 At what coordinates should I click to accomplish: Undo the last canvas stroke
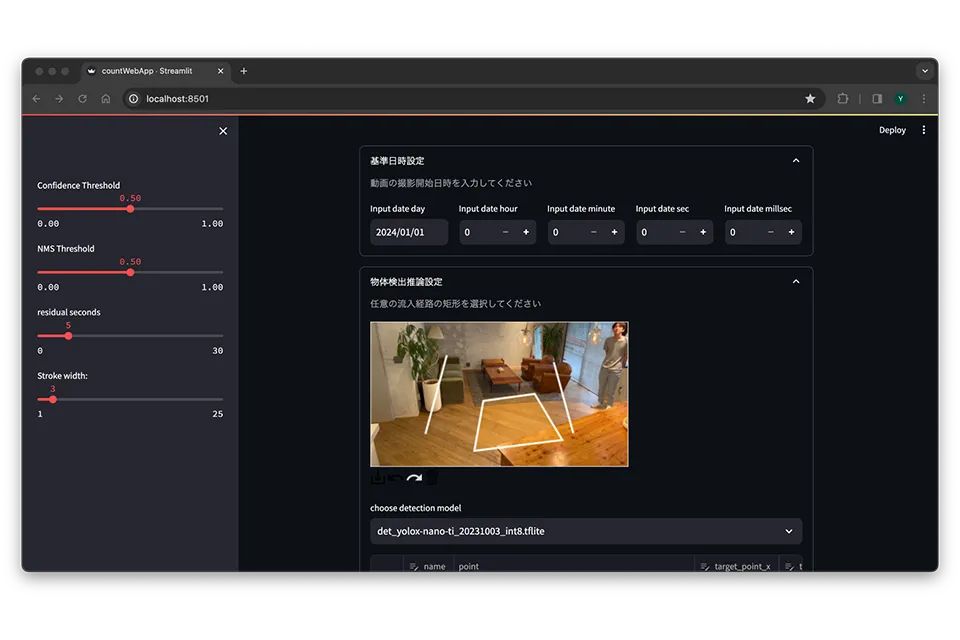pos(396,478)
